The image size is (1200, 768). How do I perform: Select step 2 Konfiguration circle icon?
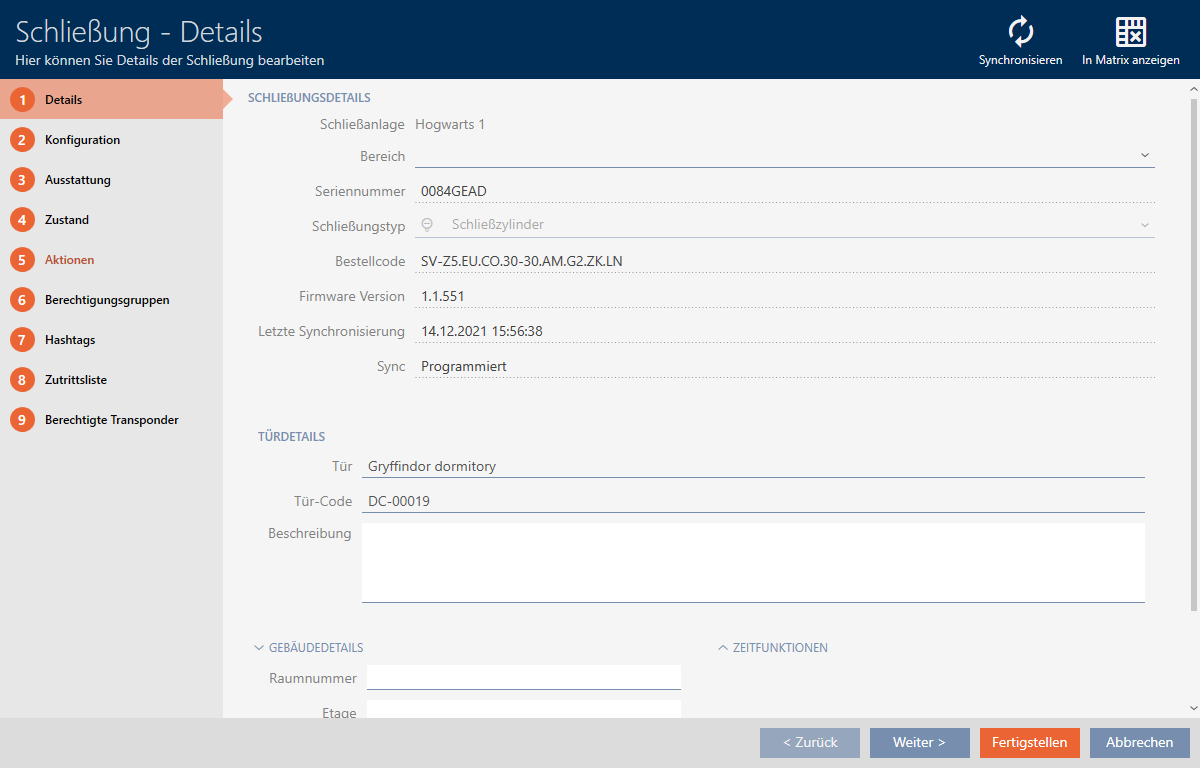23,140
